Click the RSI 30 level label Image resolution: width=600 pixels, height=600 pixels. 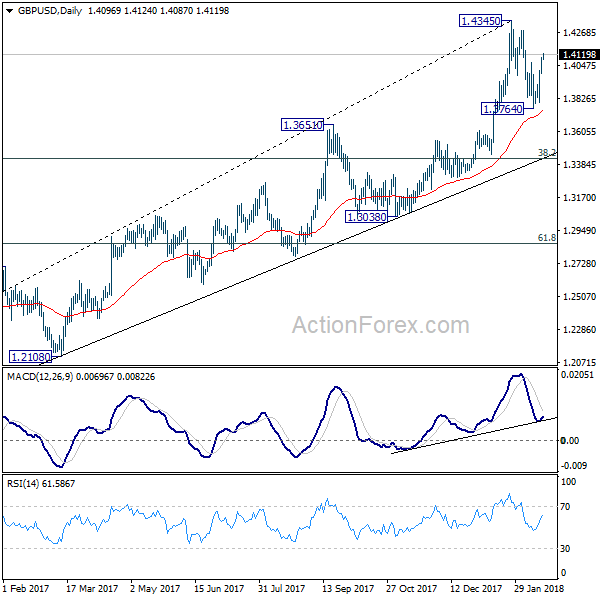point(565,549)
